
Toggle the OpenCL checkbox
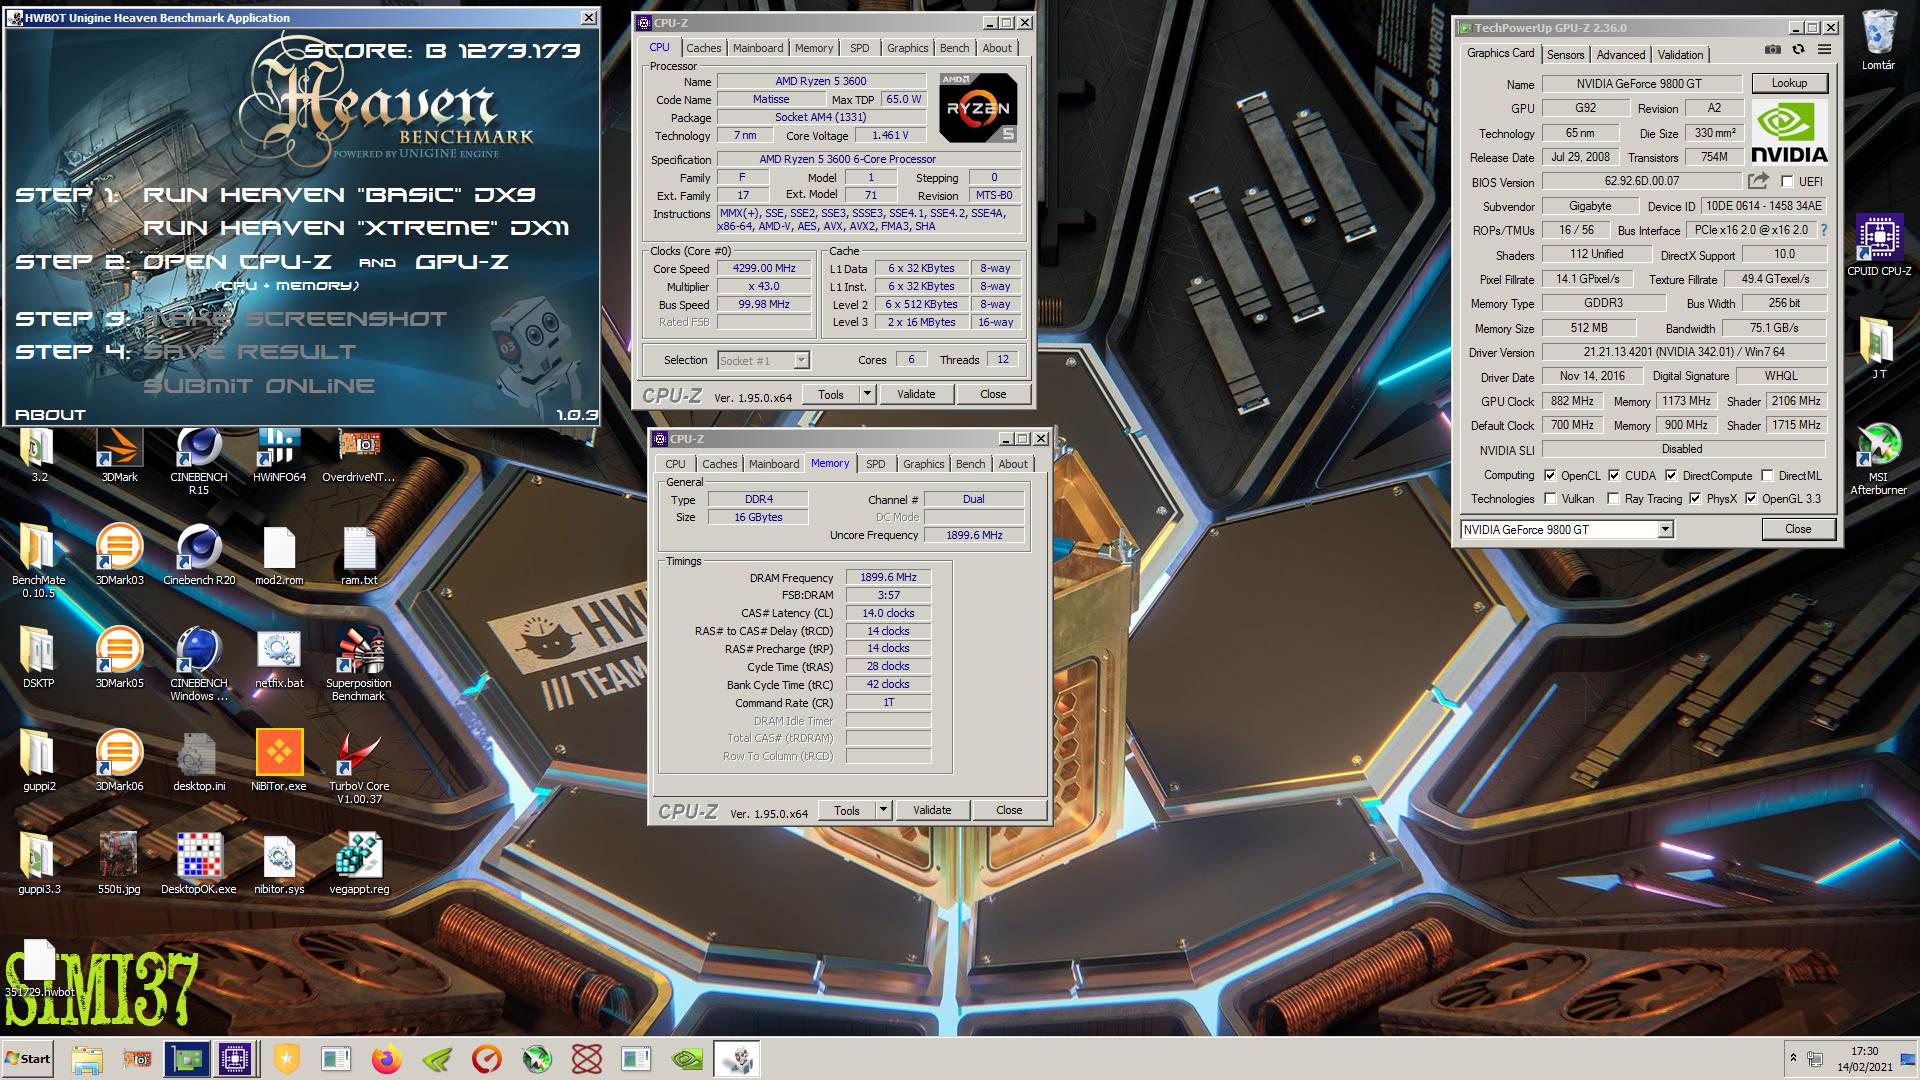(1549, 475)
